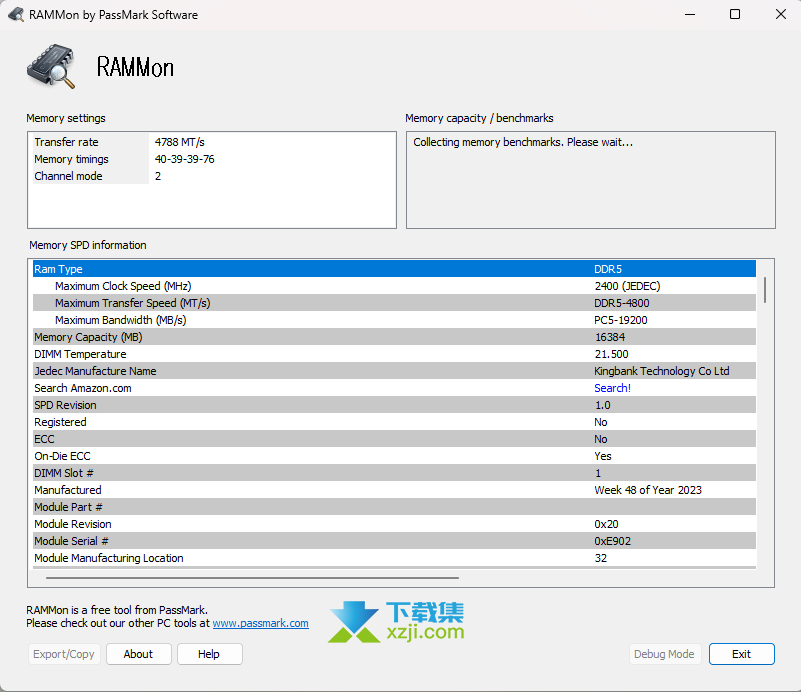Open the About dialog
The width and height of the screenshot is (801, 692).
[x=138, y=654]
